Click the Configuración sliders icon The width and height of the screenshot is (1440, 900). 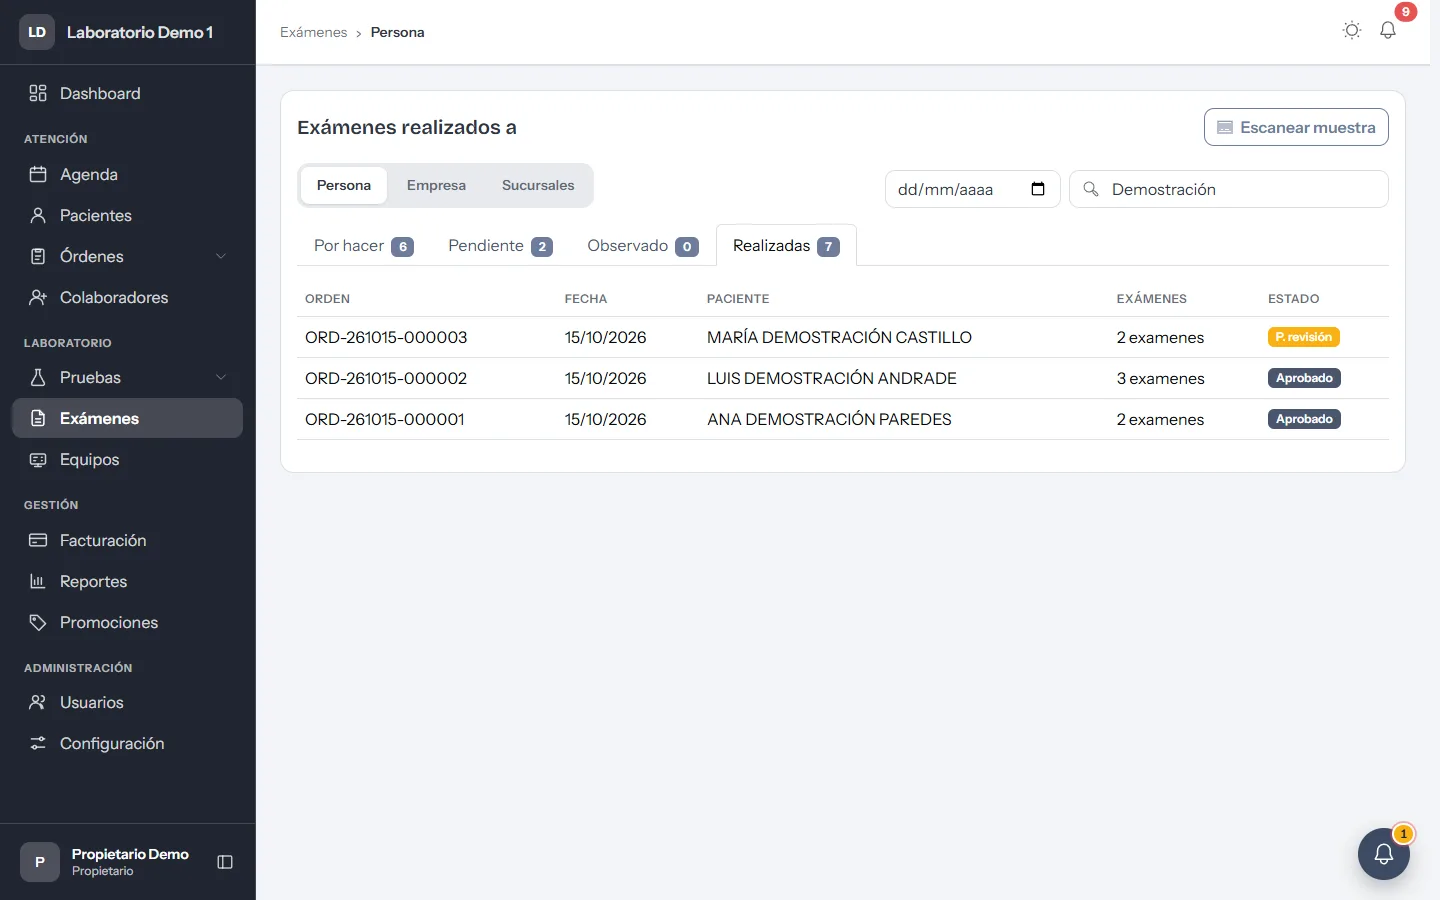[x=38, y=743]
